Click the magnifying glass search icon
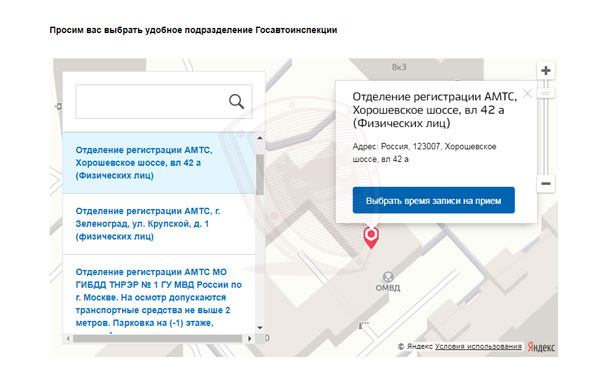This screenshot has width=600, height=371. (x=236, y=101)
